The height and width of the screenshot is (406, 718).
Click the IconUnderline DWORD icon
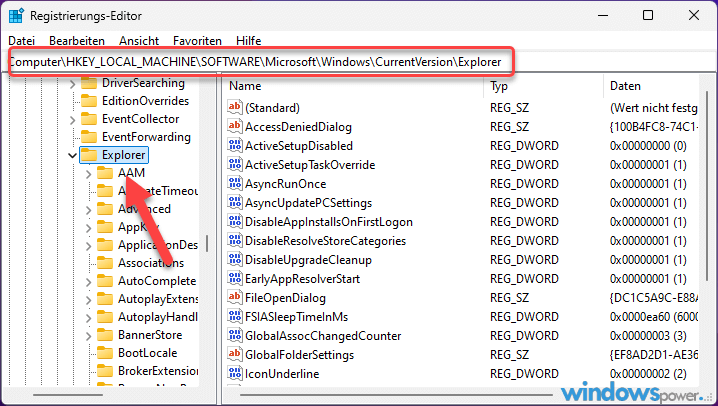click(234, 374)
